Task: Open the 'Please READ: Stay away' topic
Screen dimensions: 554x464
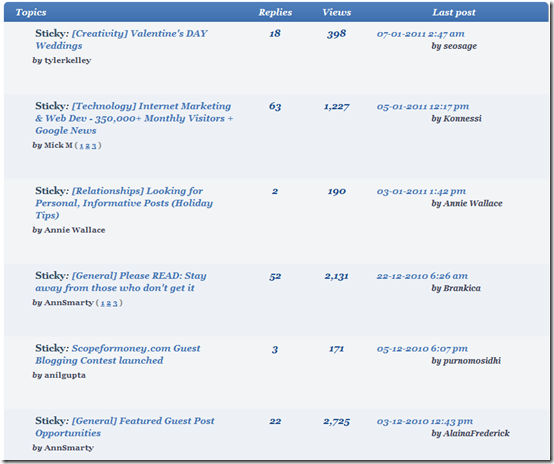Action: pyautogui.click(x=121, y=282)
